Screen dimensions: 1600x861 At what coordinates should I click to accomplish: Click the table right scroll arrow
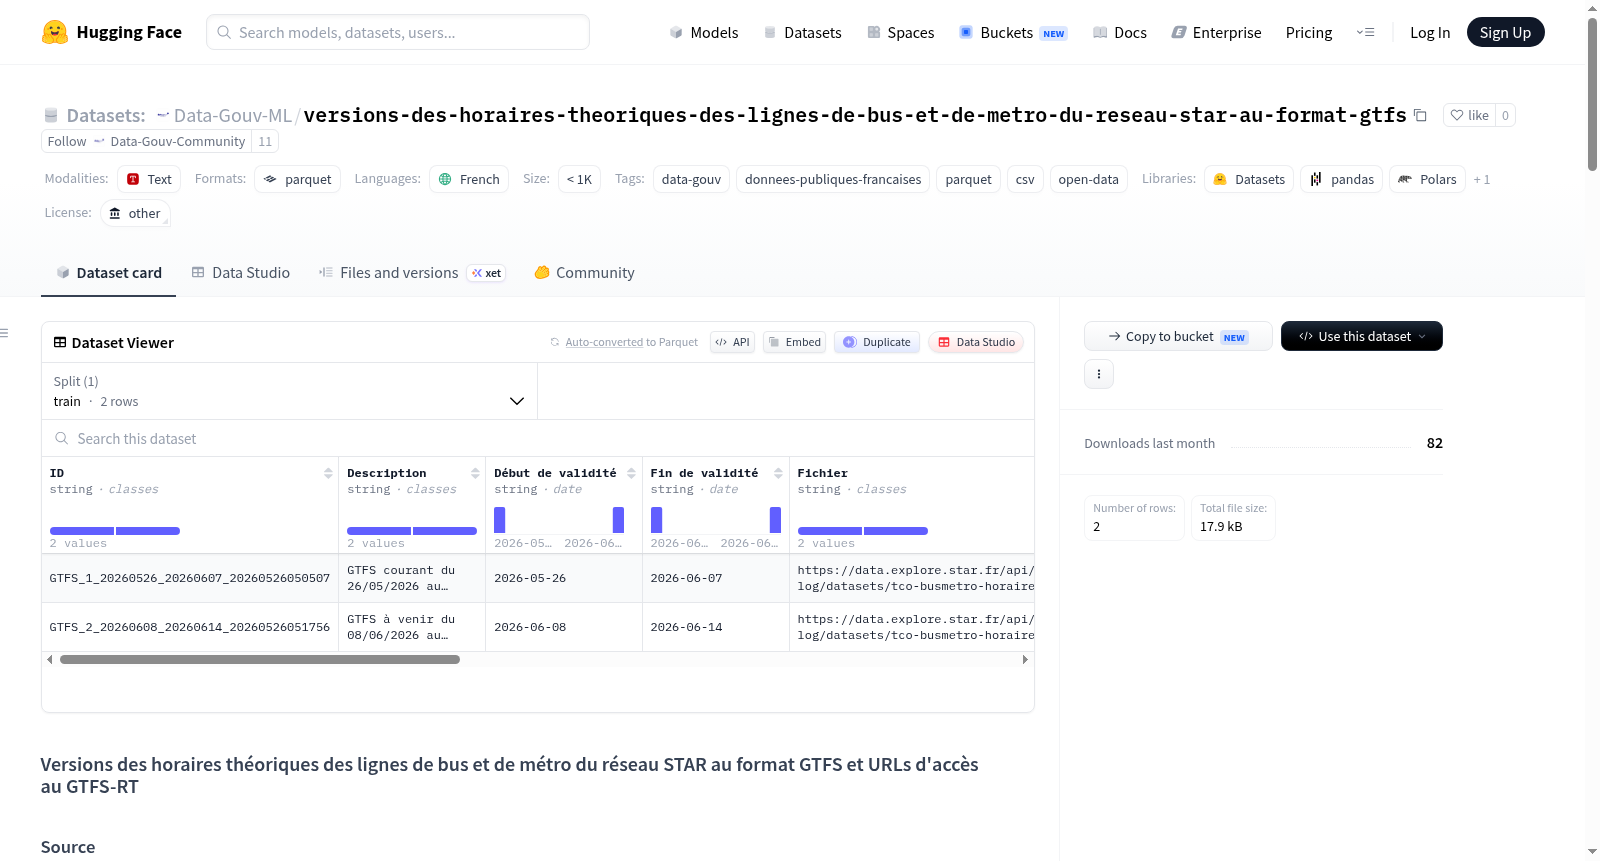pyautogui.click(x=1025, y=660)
